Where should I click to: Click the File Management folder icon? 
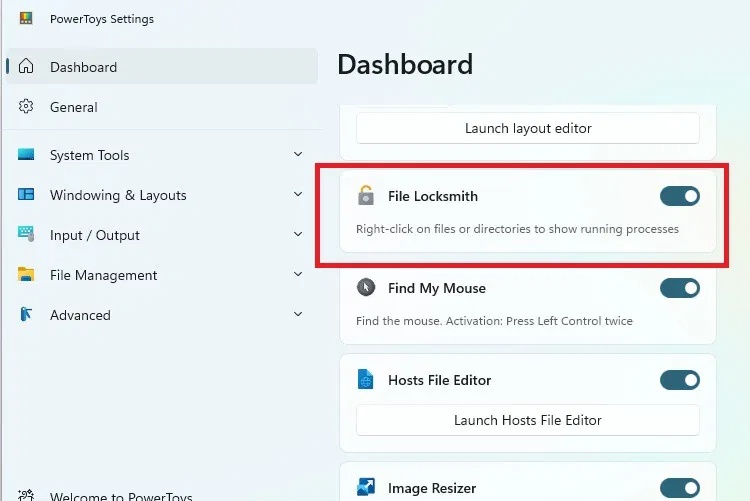26,274
